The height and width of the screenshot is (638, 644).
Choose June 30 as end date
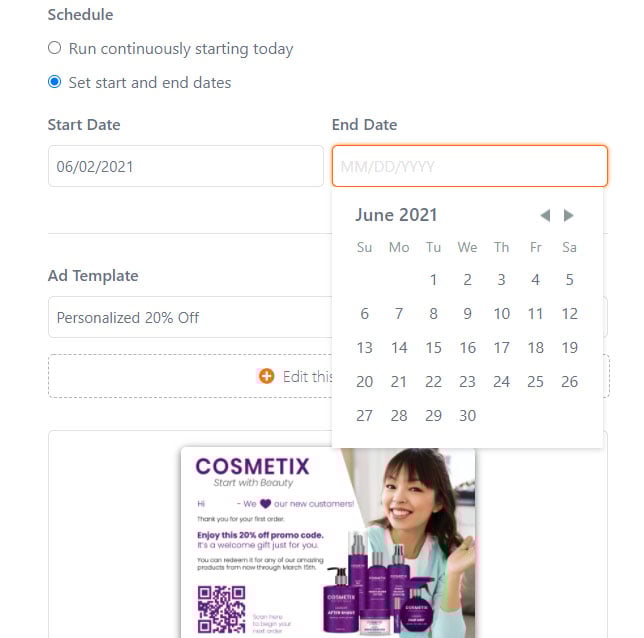(x=467, y=416)
